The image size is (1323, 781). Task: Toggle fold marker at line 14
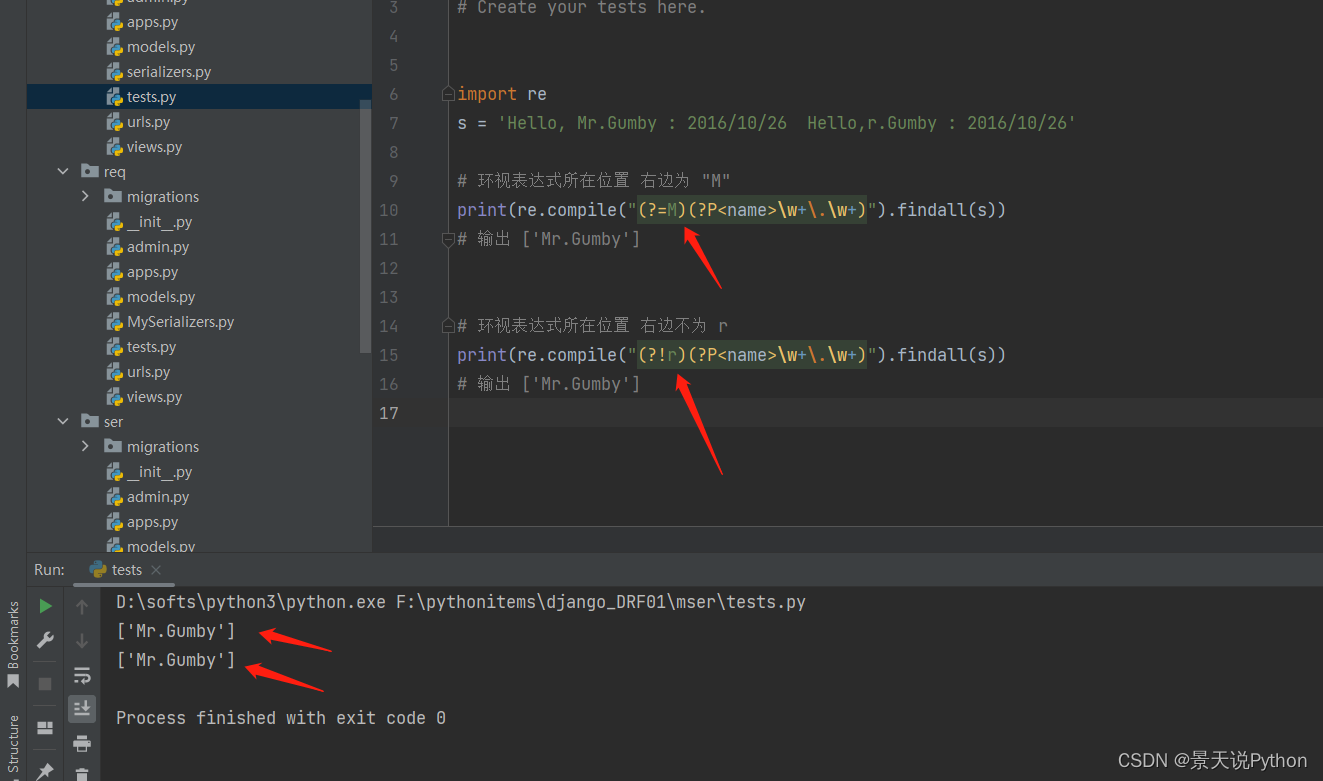point(449,326)
